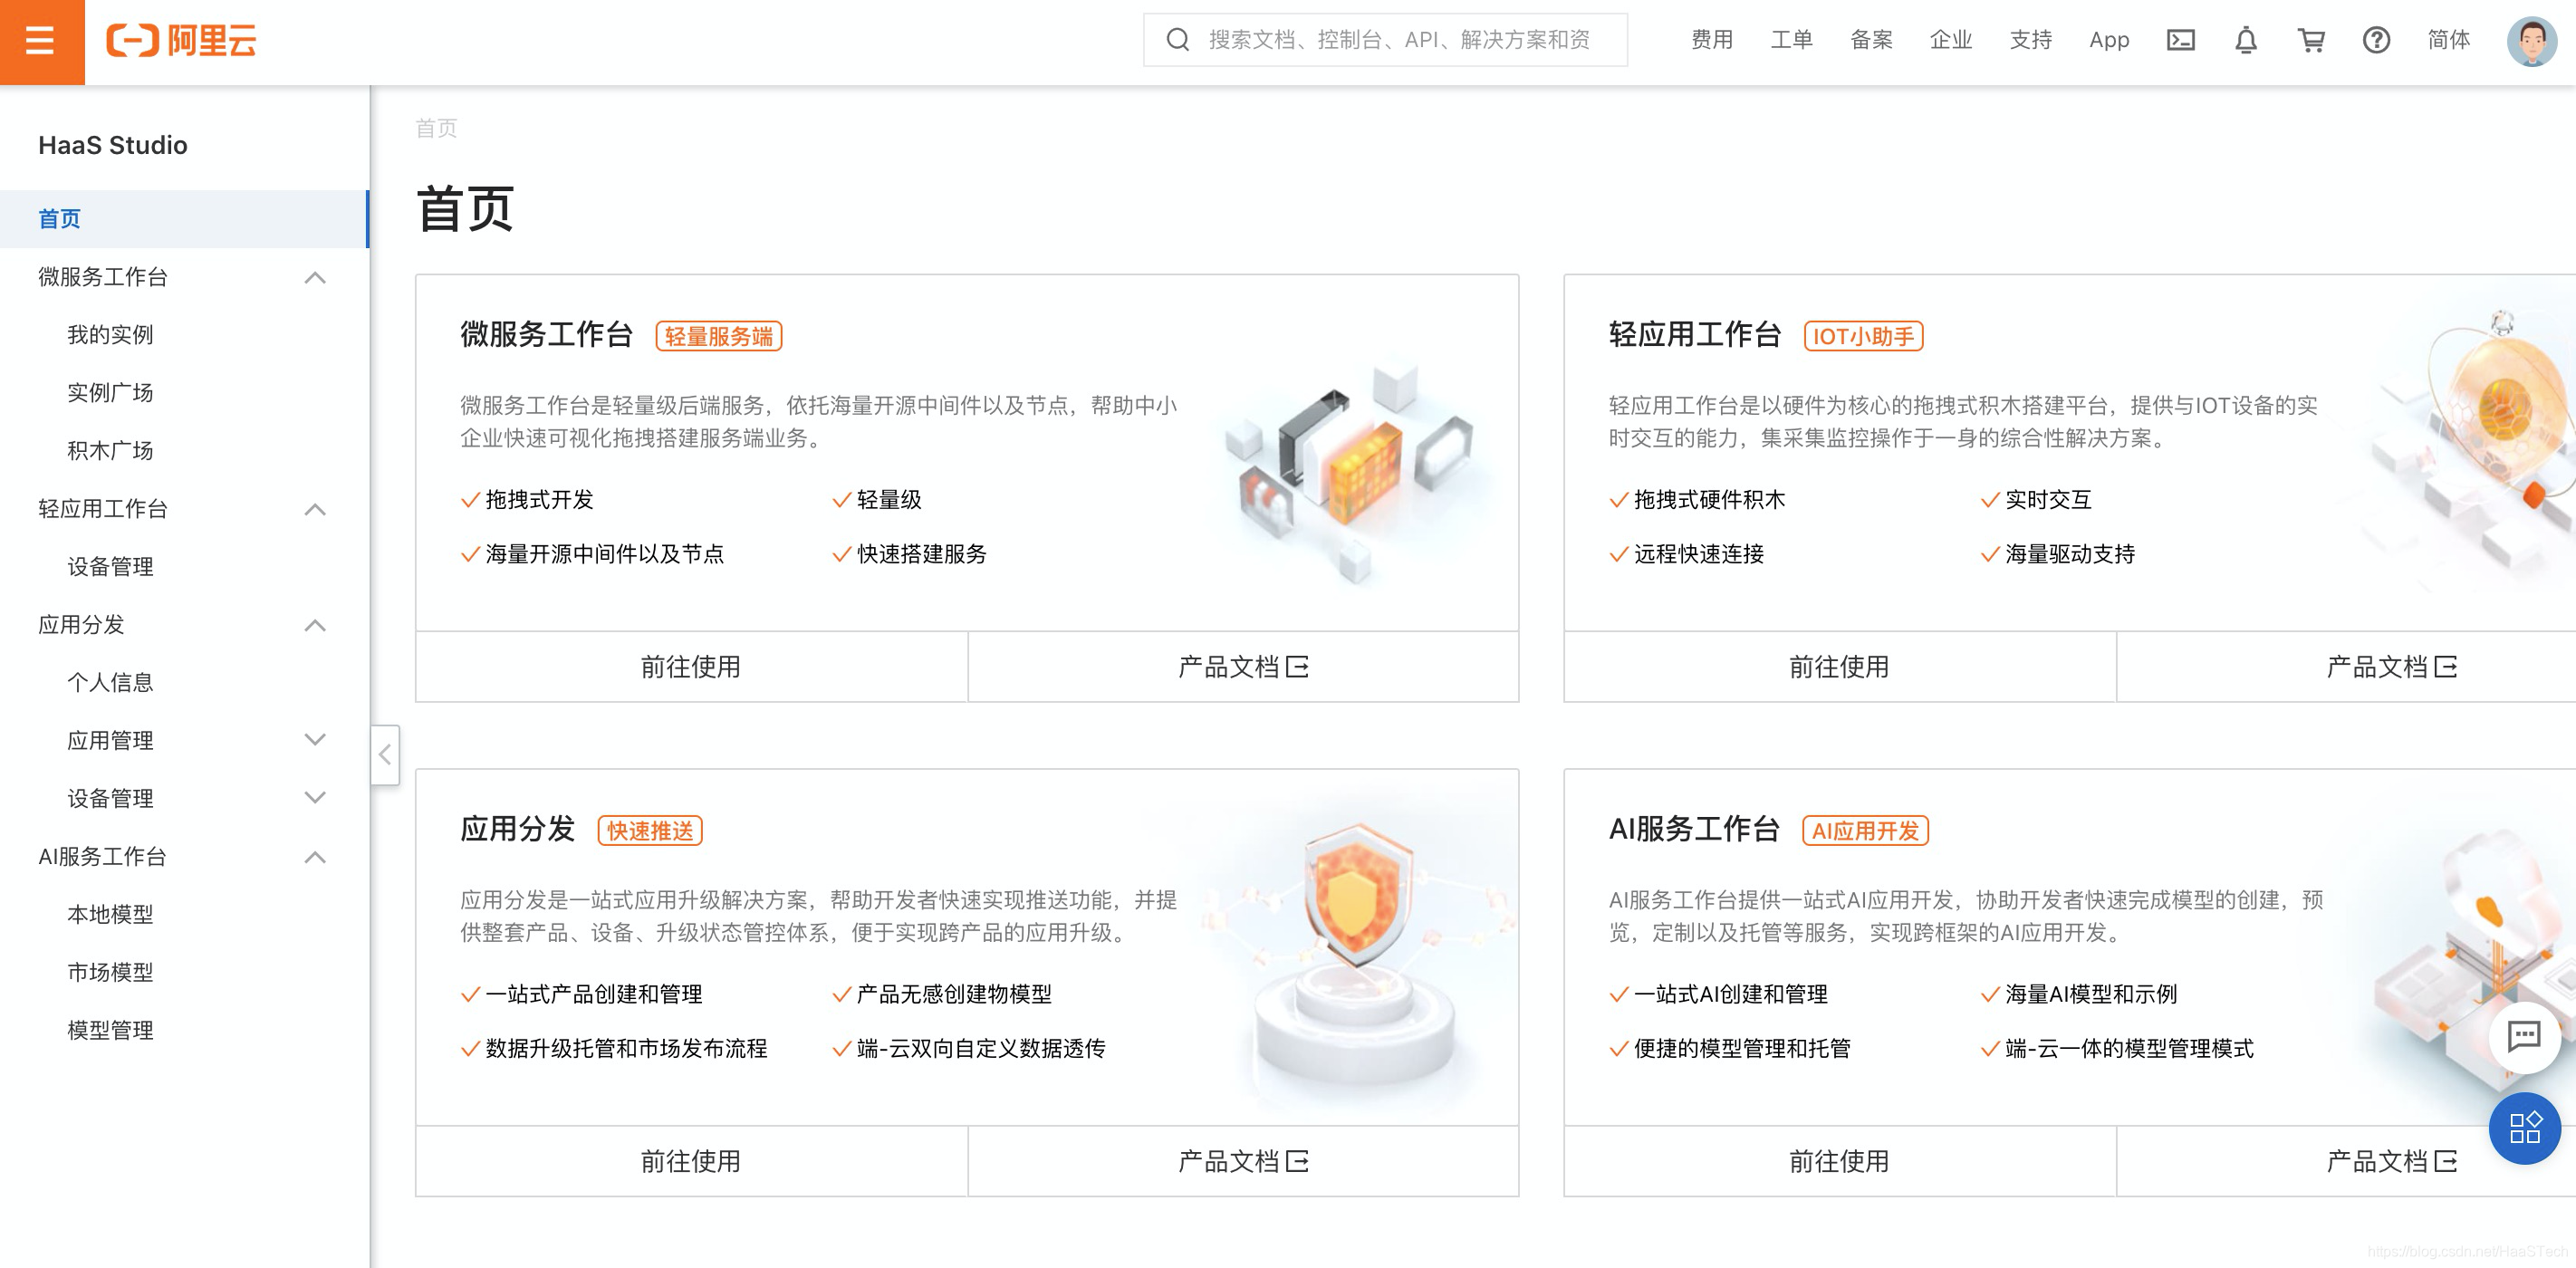Screen dimensions: 2576x1268
Task: Open 产品文档 for 应用分发
Action: [1243, 1161]
